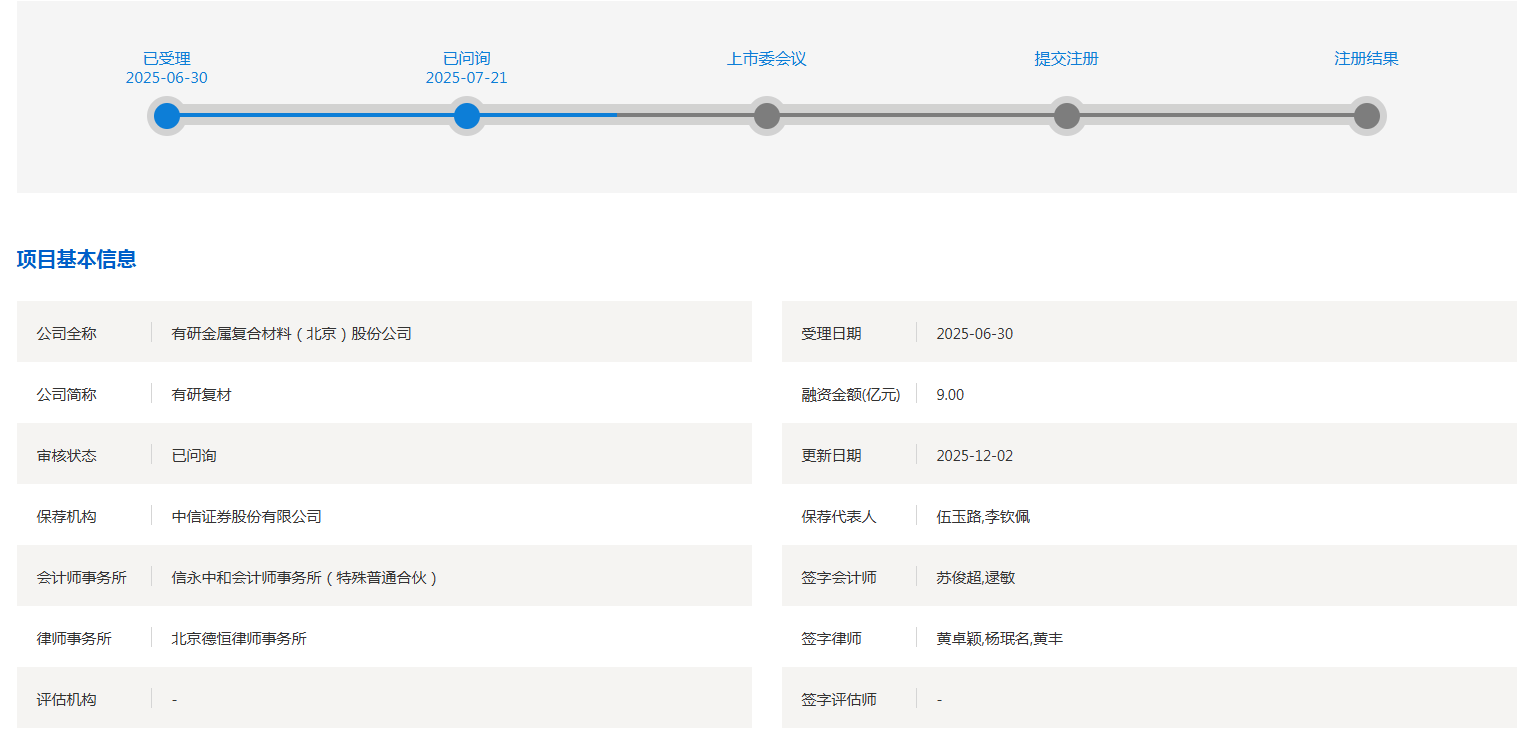This screenshot has height=738, width=1525.
Task: Select the accounting firm 信永中和会计师事务所
Action: tap(305, 578)
